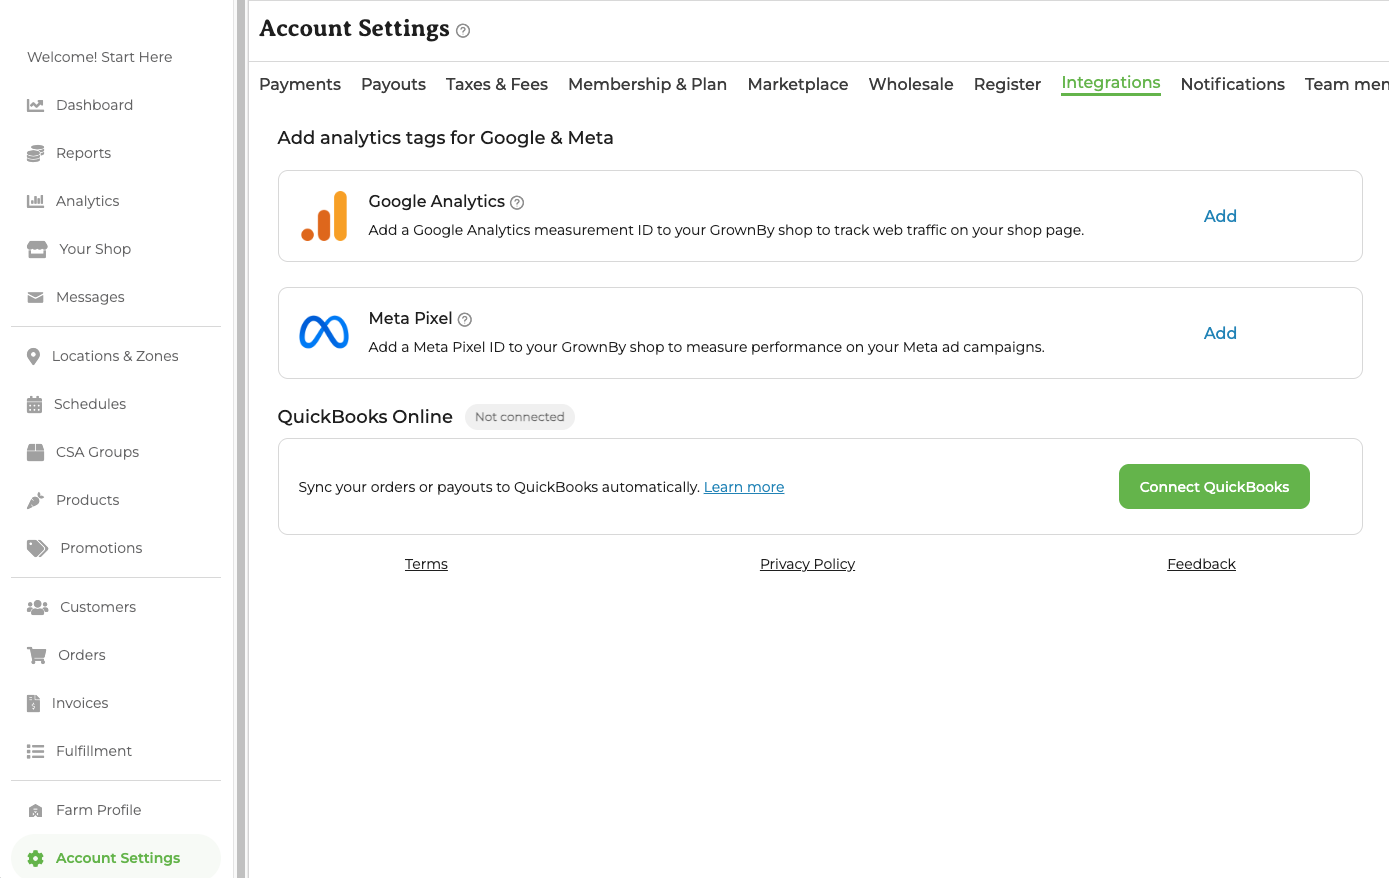Click the Products carrot icon

point(35,500)
